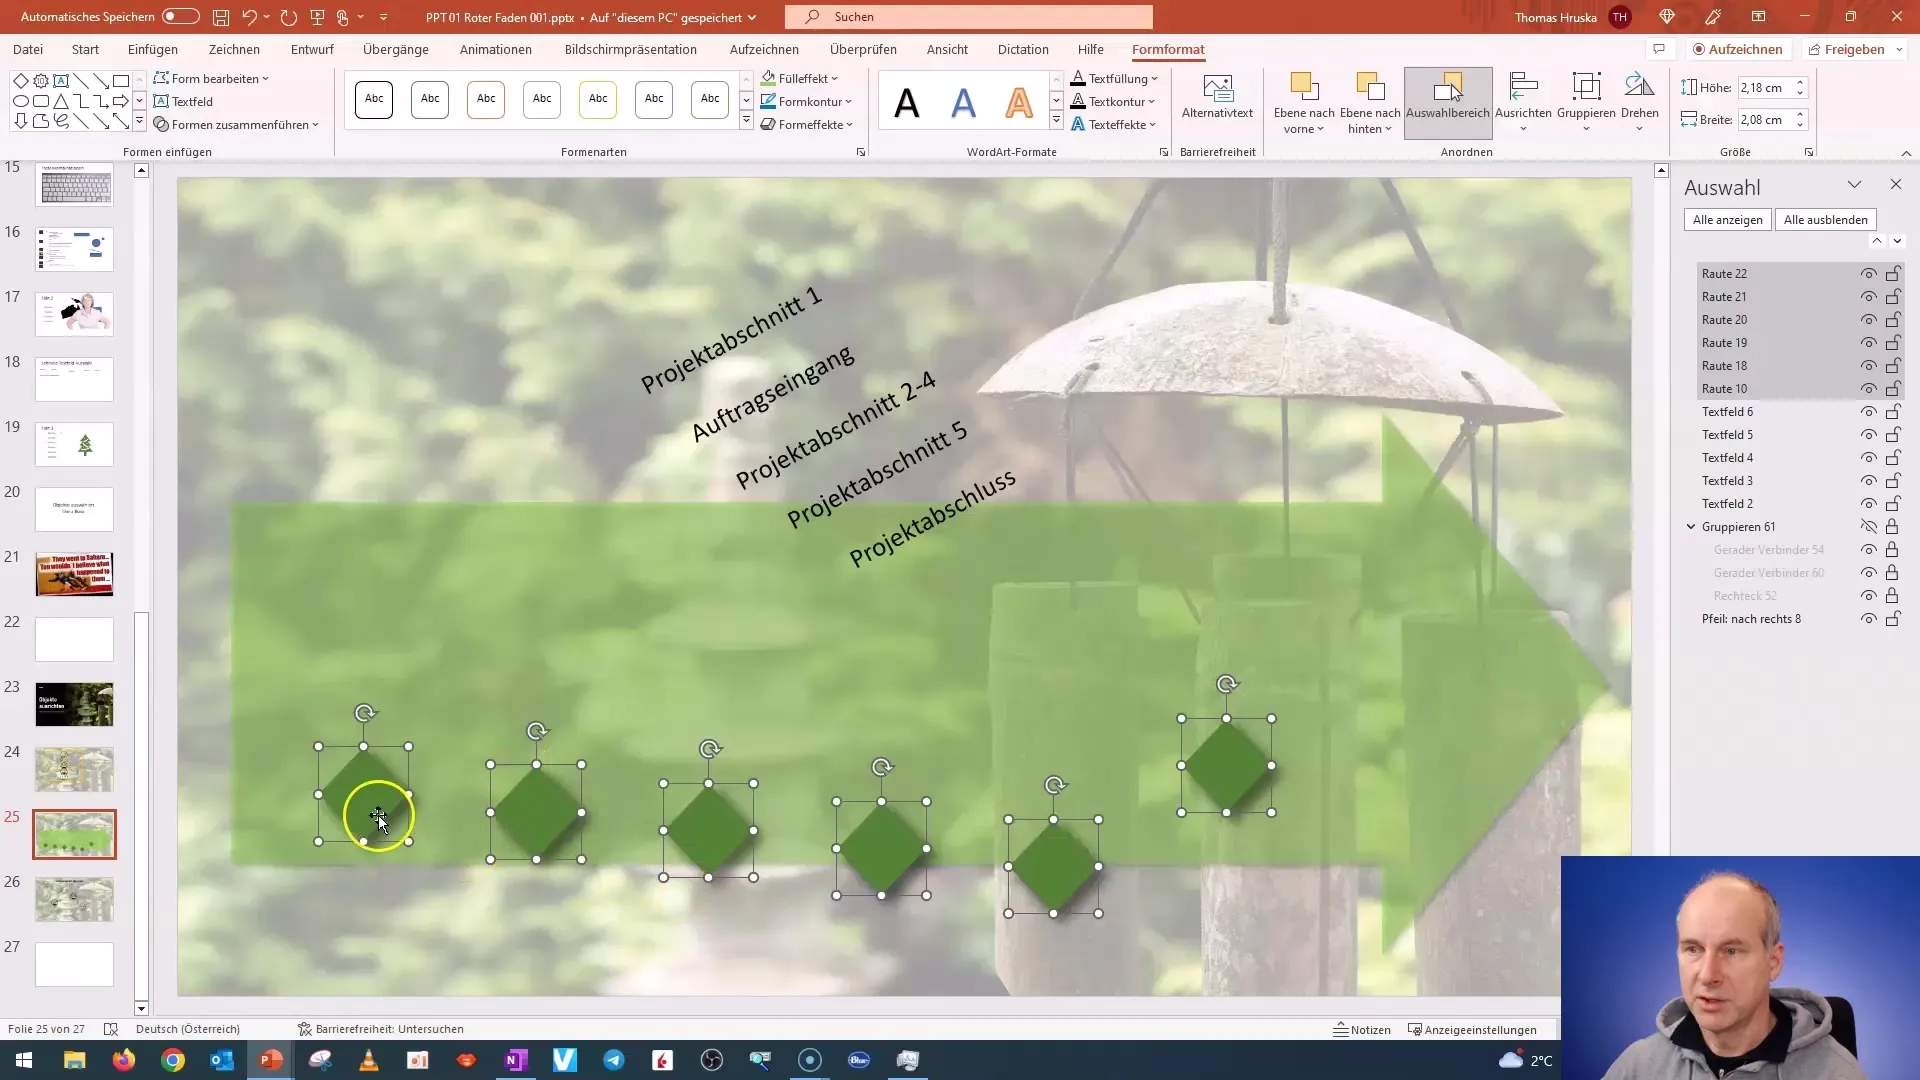The image size is (1920, 1080).
Task: Open Form bearbeiten dropdown
Action: point(211,78)
